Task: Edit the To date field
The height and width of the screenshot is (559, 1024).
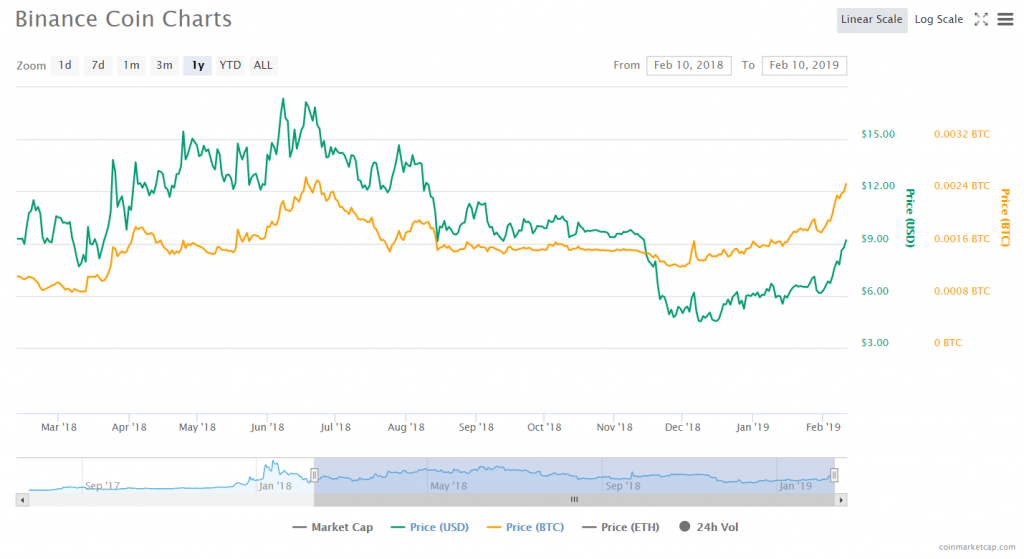Action: (x=804, y=66)
